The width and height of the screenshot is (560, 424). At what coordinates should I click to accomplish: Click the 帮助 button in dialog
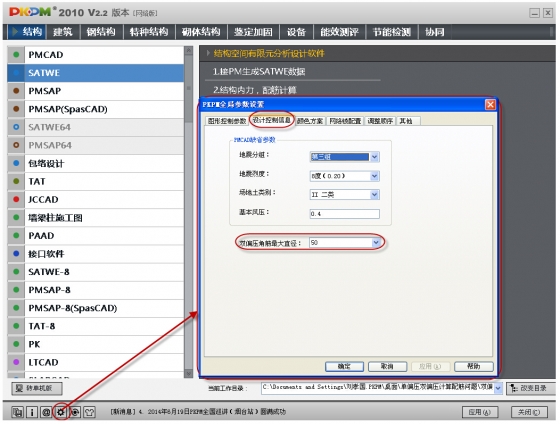(x=474, y=366)
